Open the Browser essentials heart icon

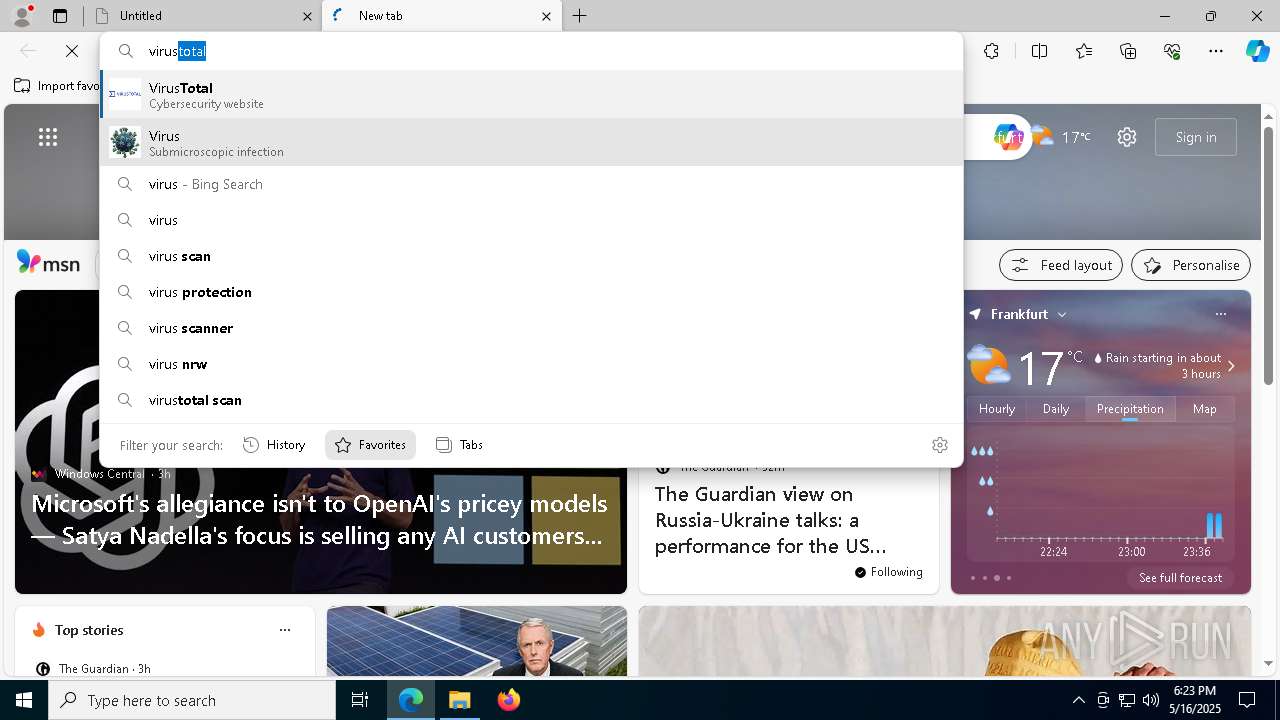click(1172, 51)
